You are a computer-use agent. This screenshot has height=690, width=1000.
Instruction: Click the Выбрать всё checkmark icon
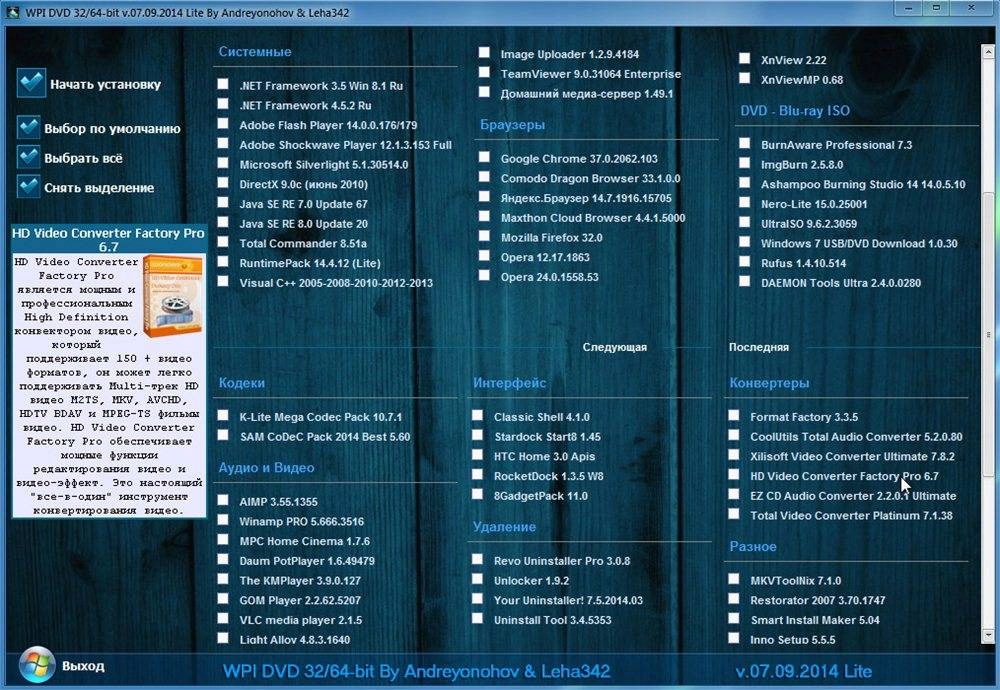pos(29,157)
